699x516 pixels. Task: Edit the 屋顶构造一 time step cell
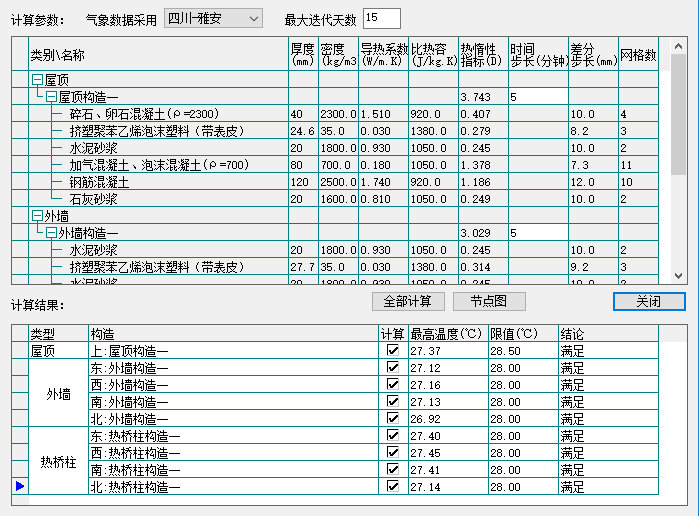pyautogui.click(x=536, y=97)
